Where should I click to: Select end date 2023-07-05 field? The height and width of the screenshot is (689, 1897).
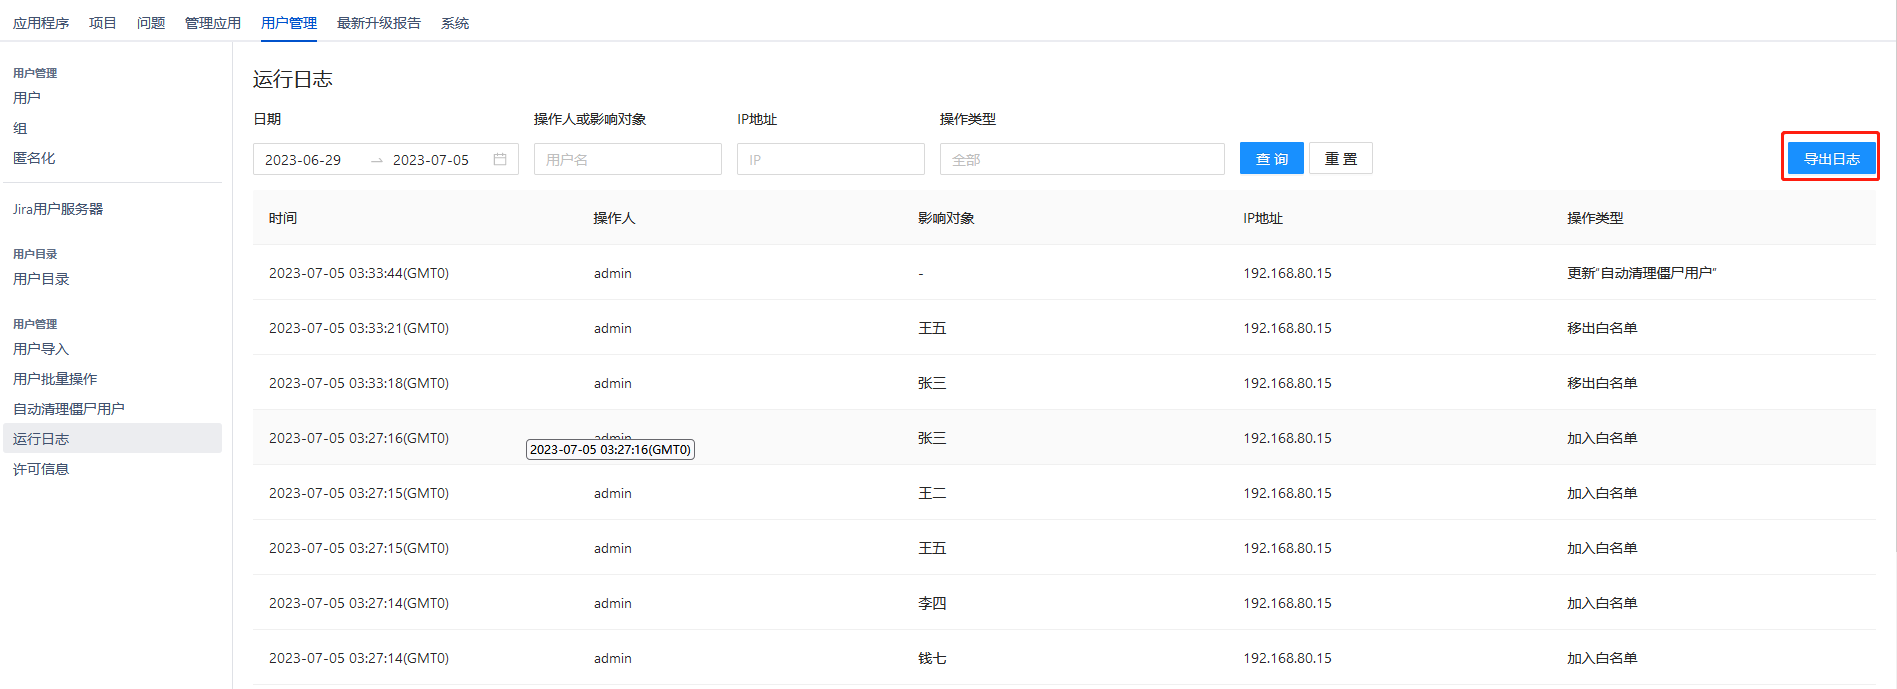click(x=430, y=160)
